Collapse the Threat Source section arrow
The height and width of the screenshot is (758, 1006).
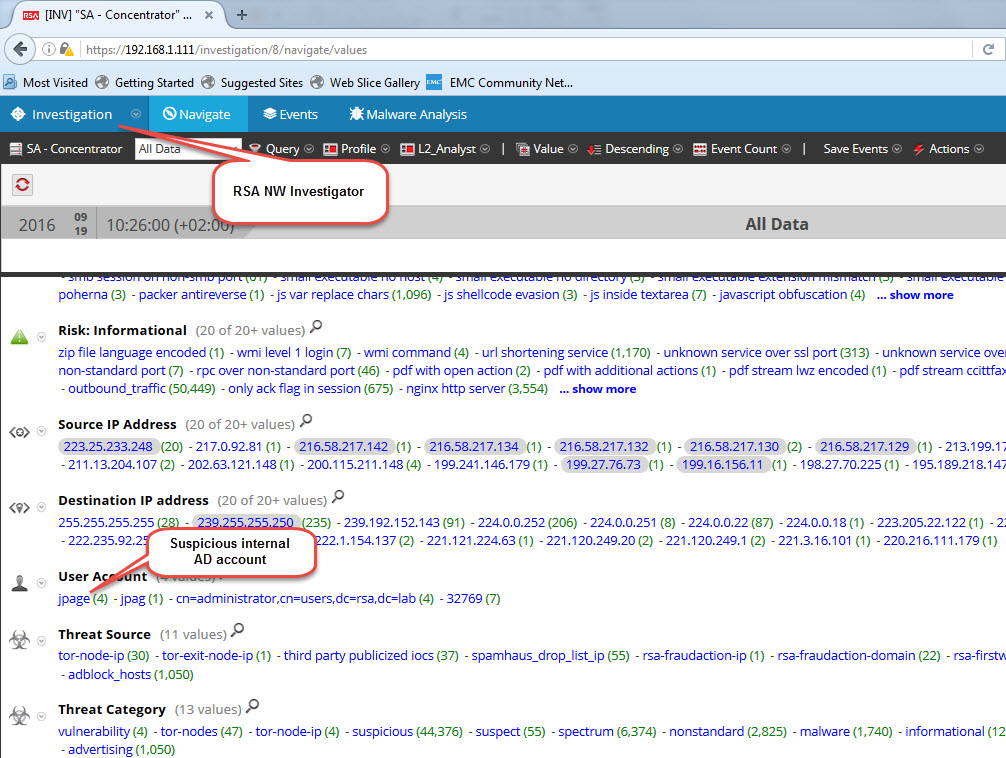click(x=41, y=641)
